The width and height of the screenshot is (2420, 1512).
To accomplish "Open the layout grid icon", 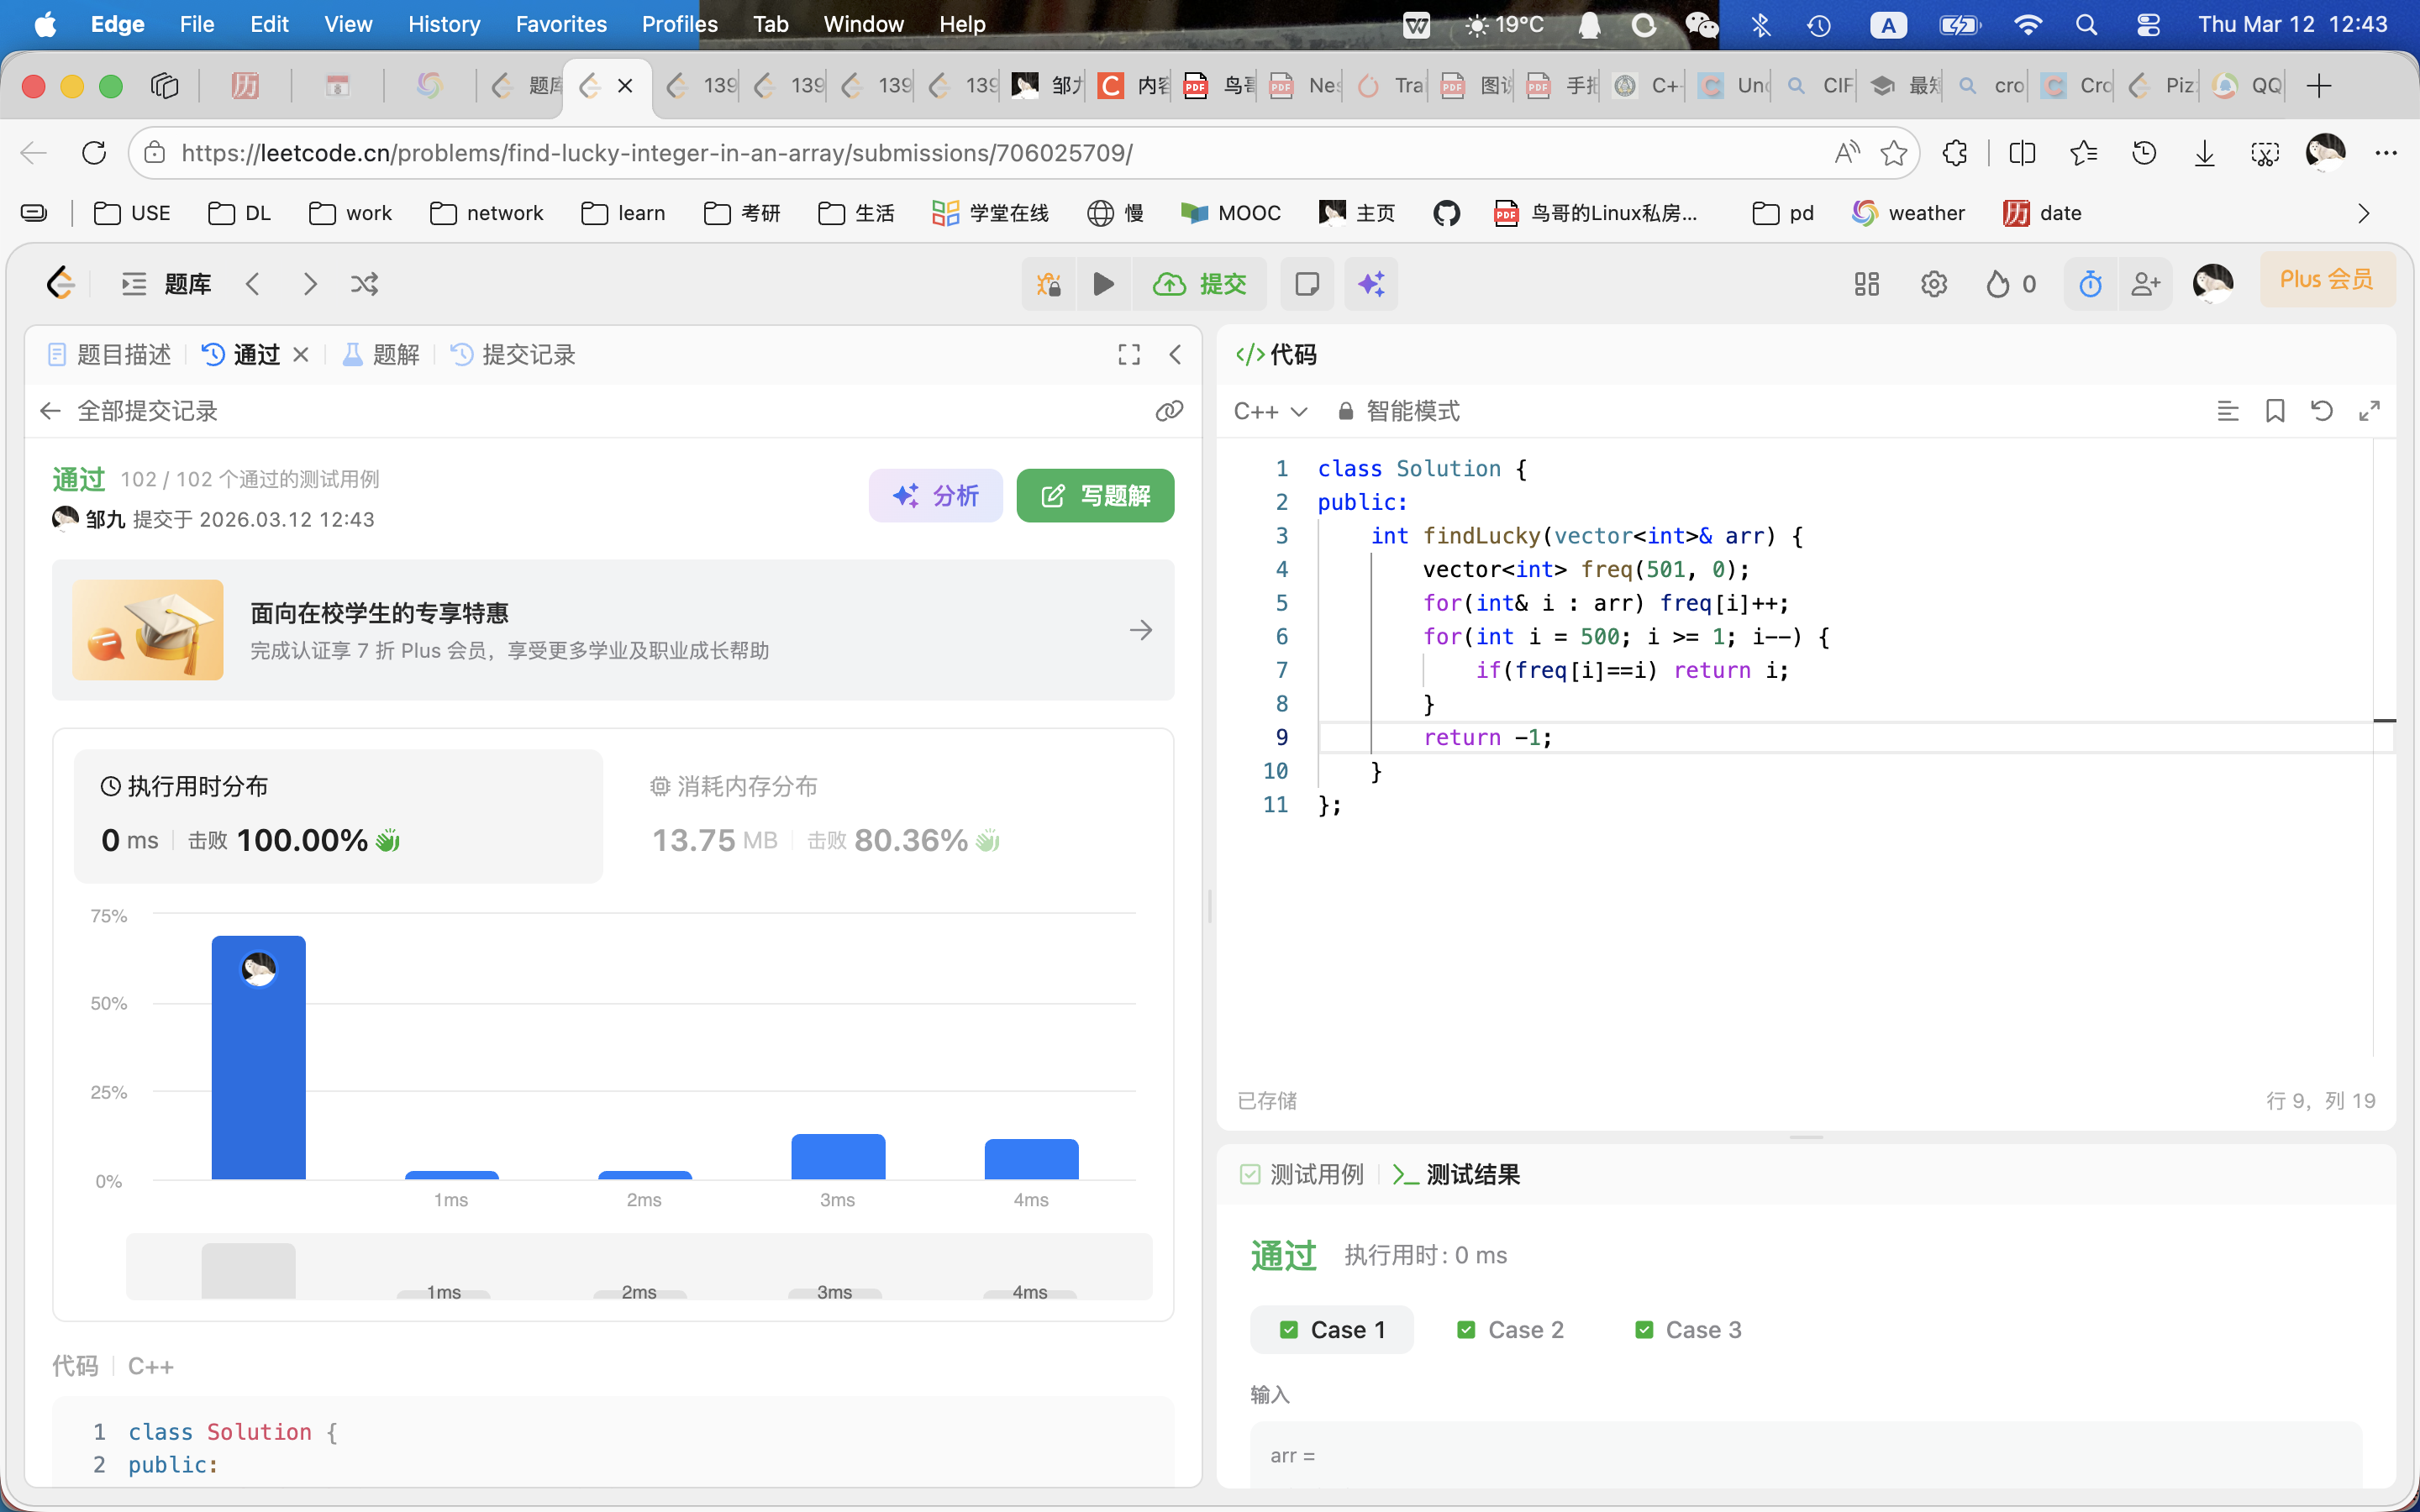I will click(x=1867, y=284).
